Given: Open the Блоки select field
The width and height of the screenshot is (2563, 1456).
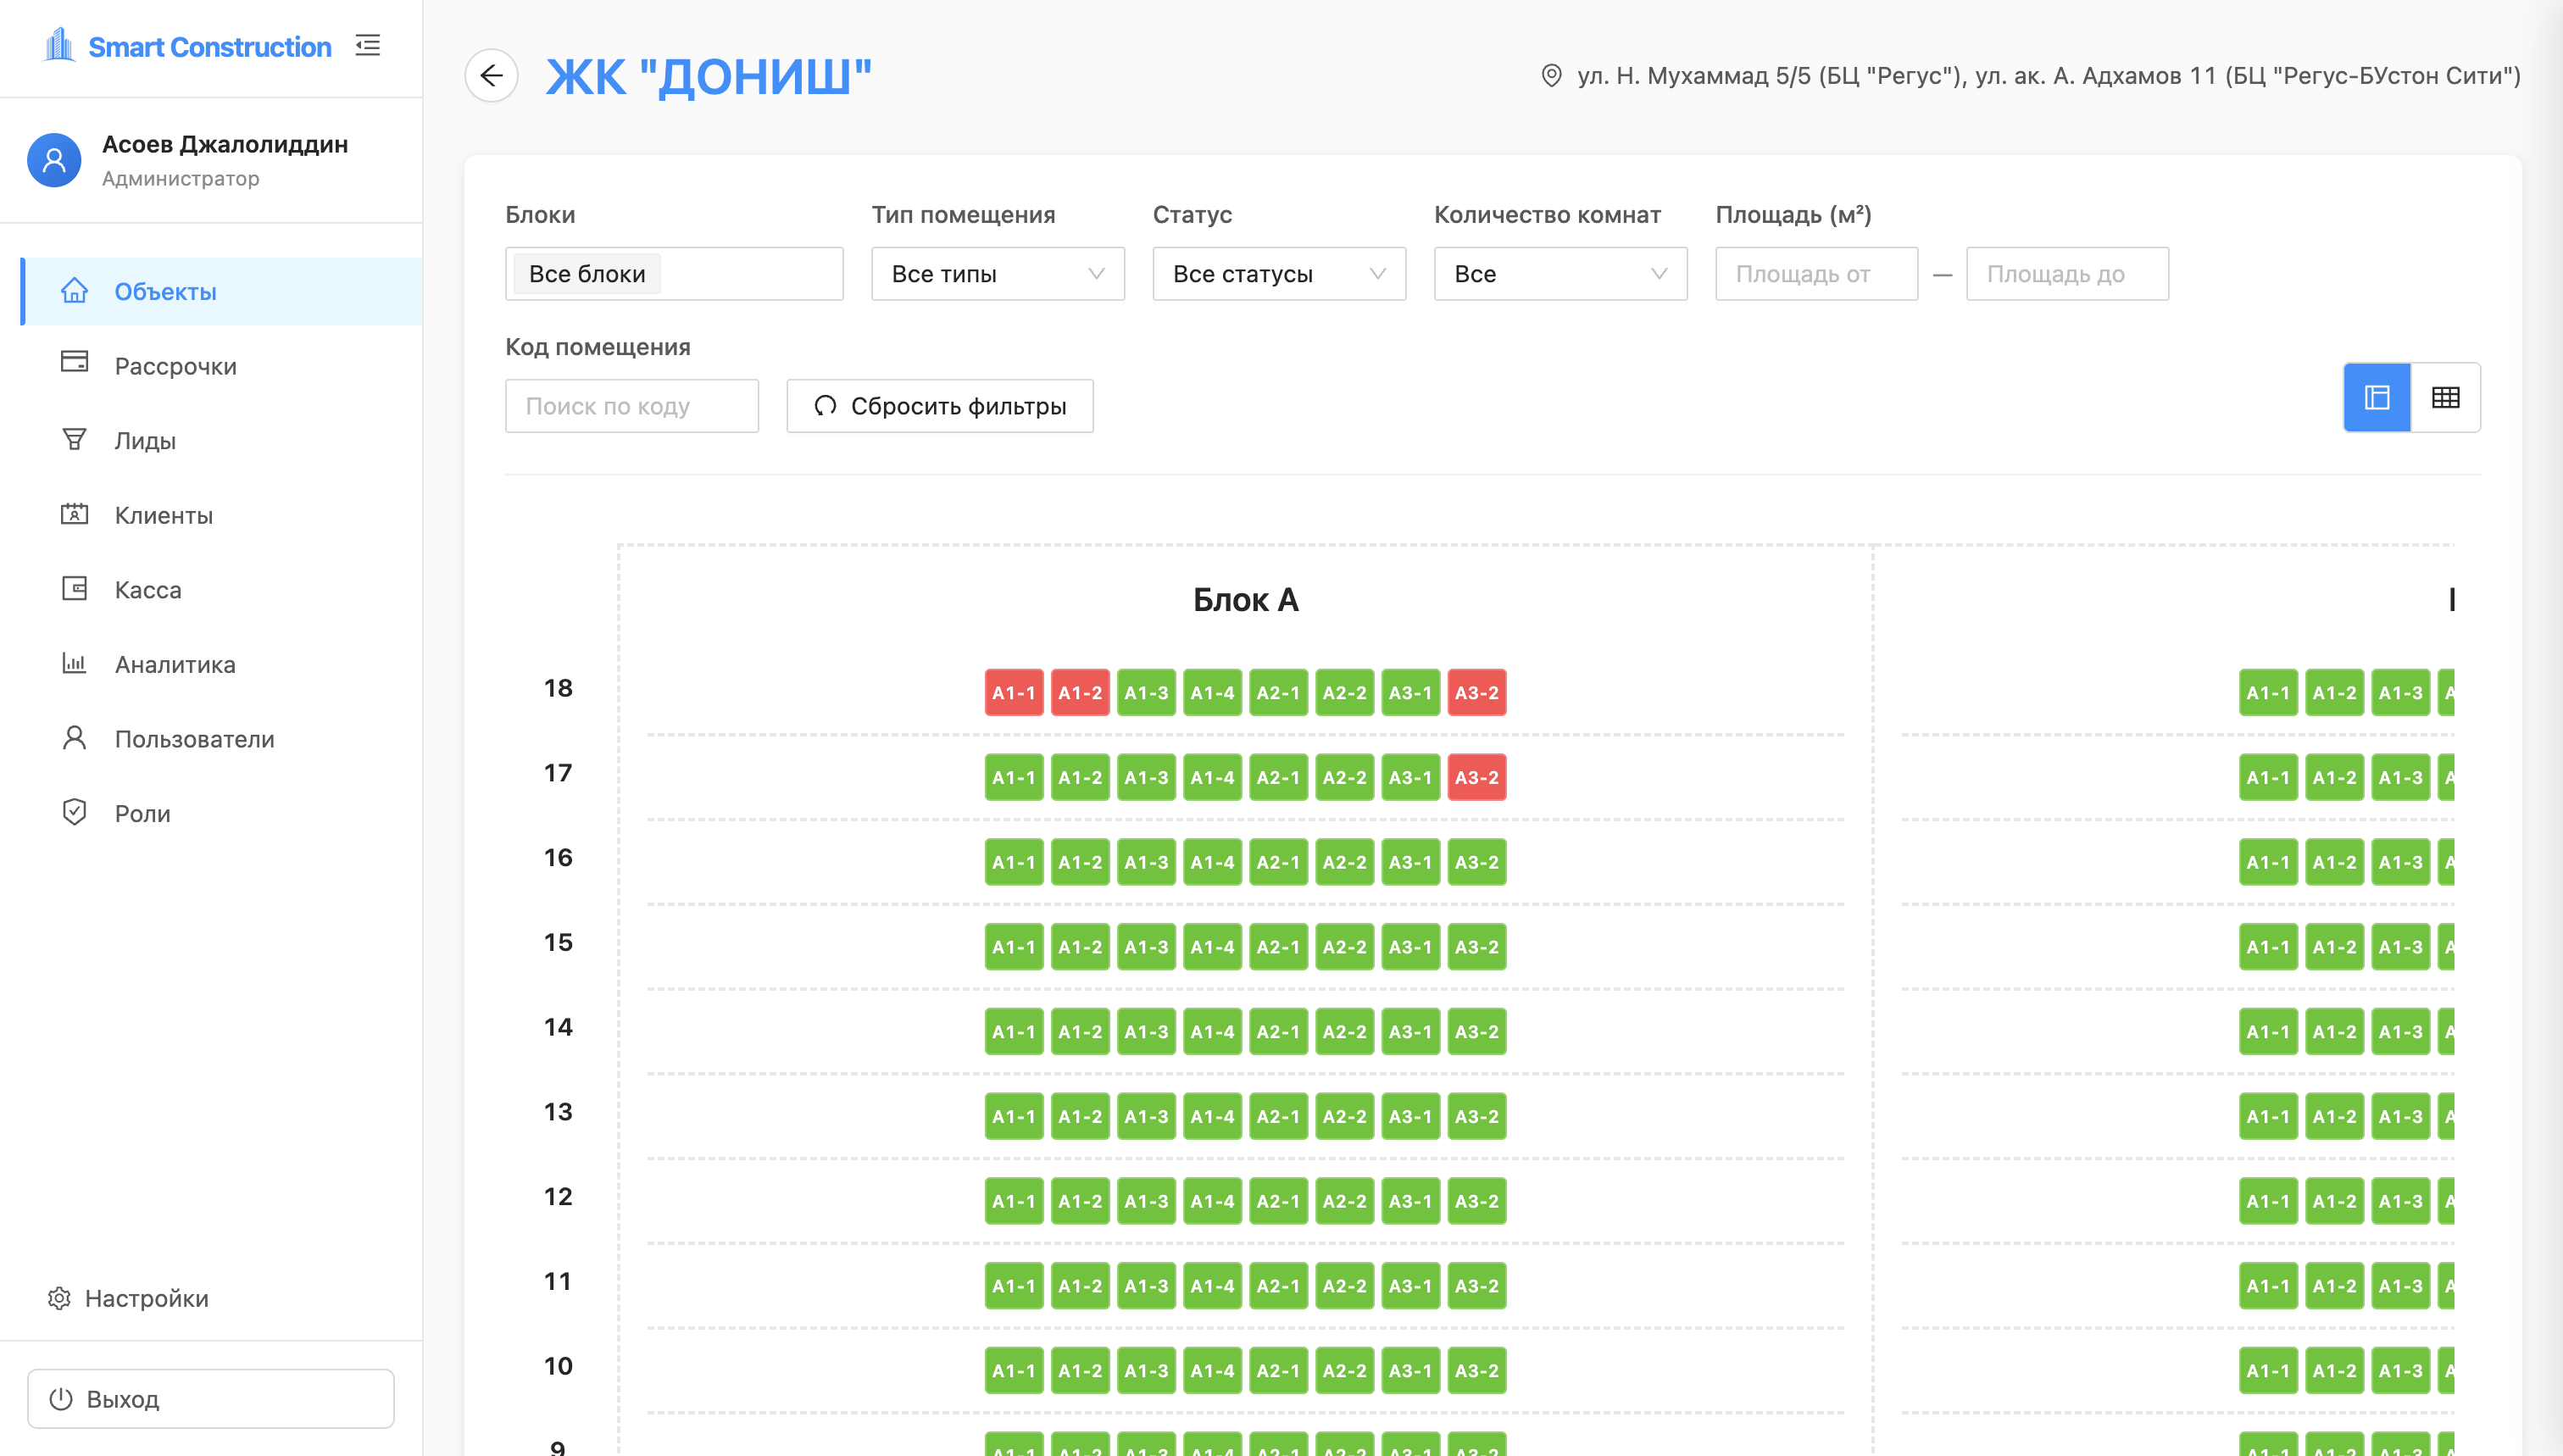Looking at the screenshot, I should click(x=674, y=273).
